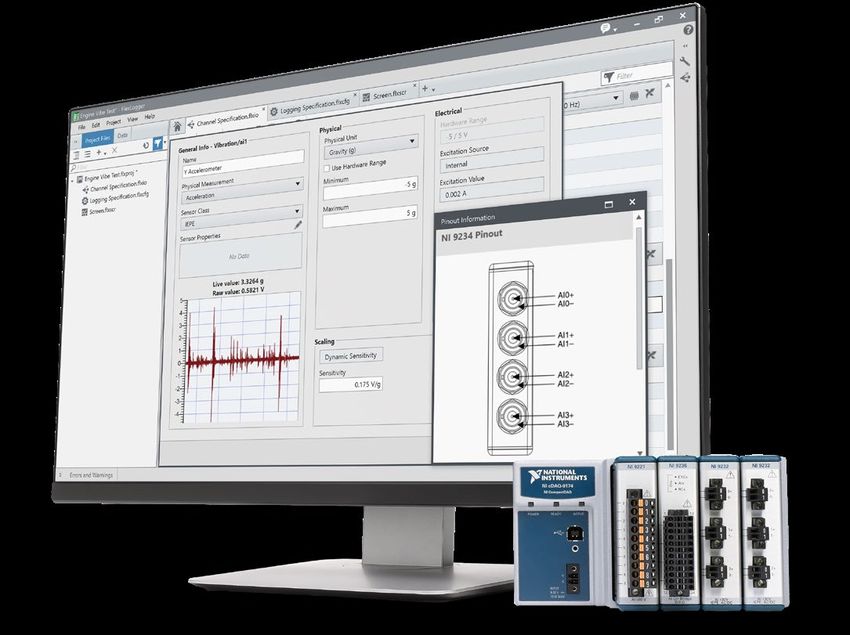
Task: Select the Screen.flxscr document tab
Action: tap(389, 93)
